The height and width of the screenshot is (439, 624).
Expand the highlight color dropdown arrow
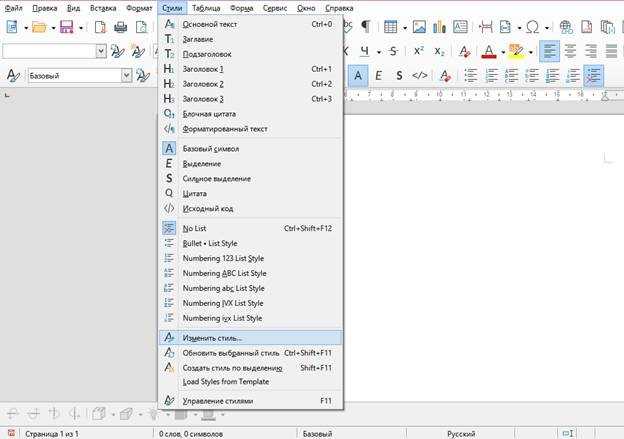(x=530, y=52)
